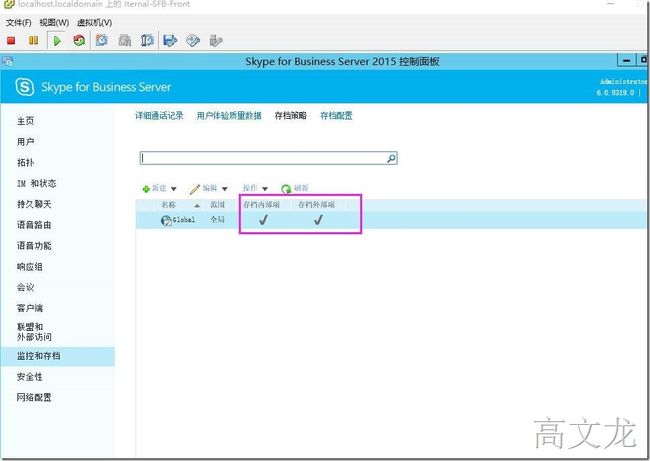Viewport: 650px width, 461px height.
Task: Switch to 用户体验质量数据 tab
Action: [x=229, y=116]
